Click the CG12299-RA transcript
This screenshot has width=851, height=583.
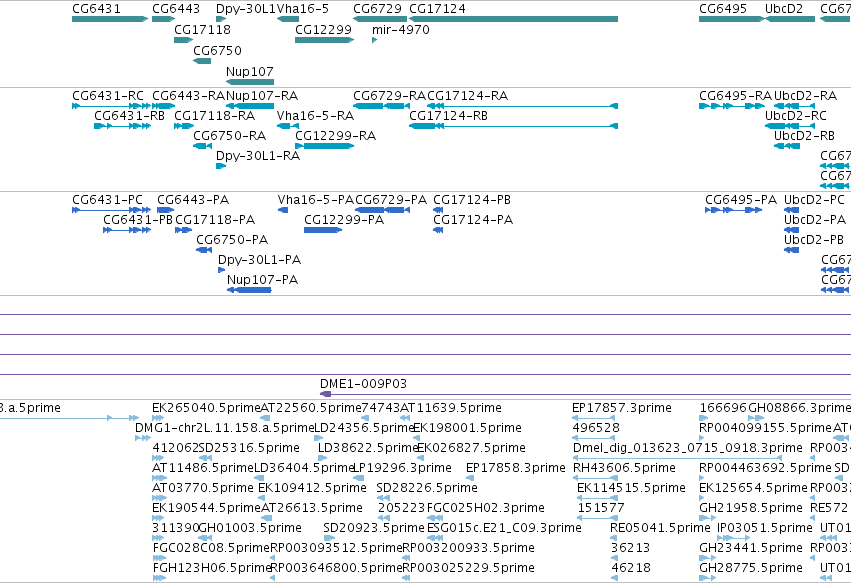pos(325,146)
